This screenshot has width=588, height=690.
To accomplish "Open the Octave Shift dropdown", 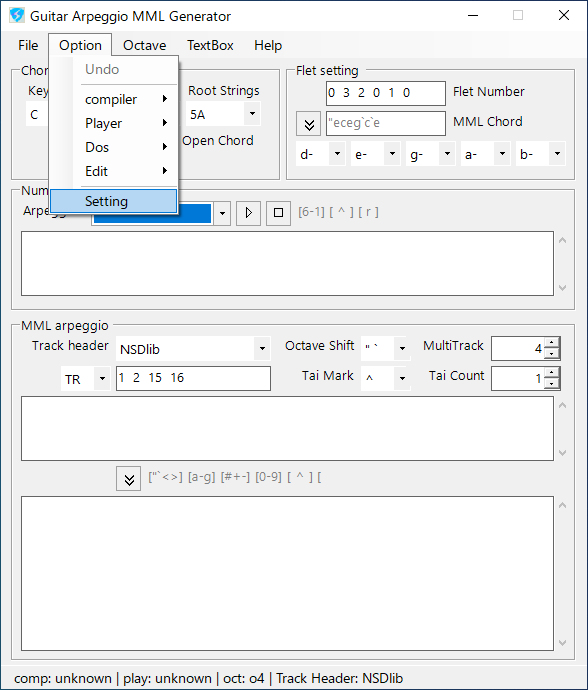I will pyautogui.click(x=402, y=348).
